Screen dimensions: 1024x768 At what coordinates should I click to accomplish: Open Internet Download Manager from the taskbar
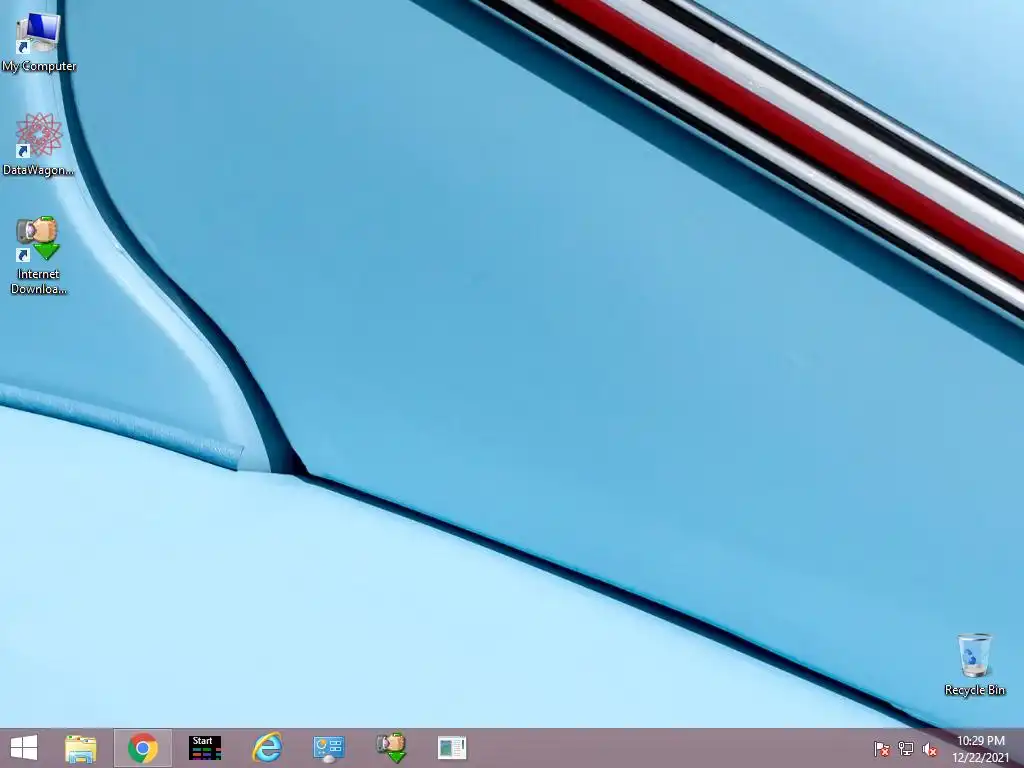pos(391,748)
